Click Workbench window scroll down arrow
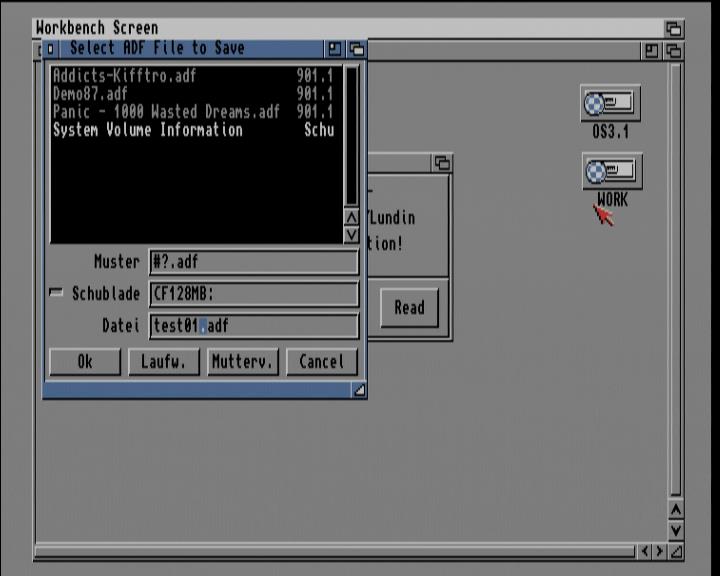The image size is (720, 576). point(675,531)
